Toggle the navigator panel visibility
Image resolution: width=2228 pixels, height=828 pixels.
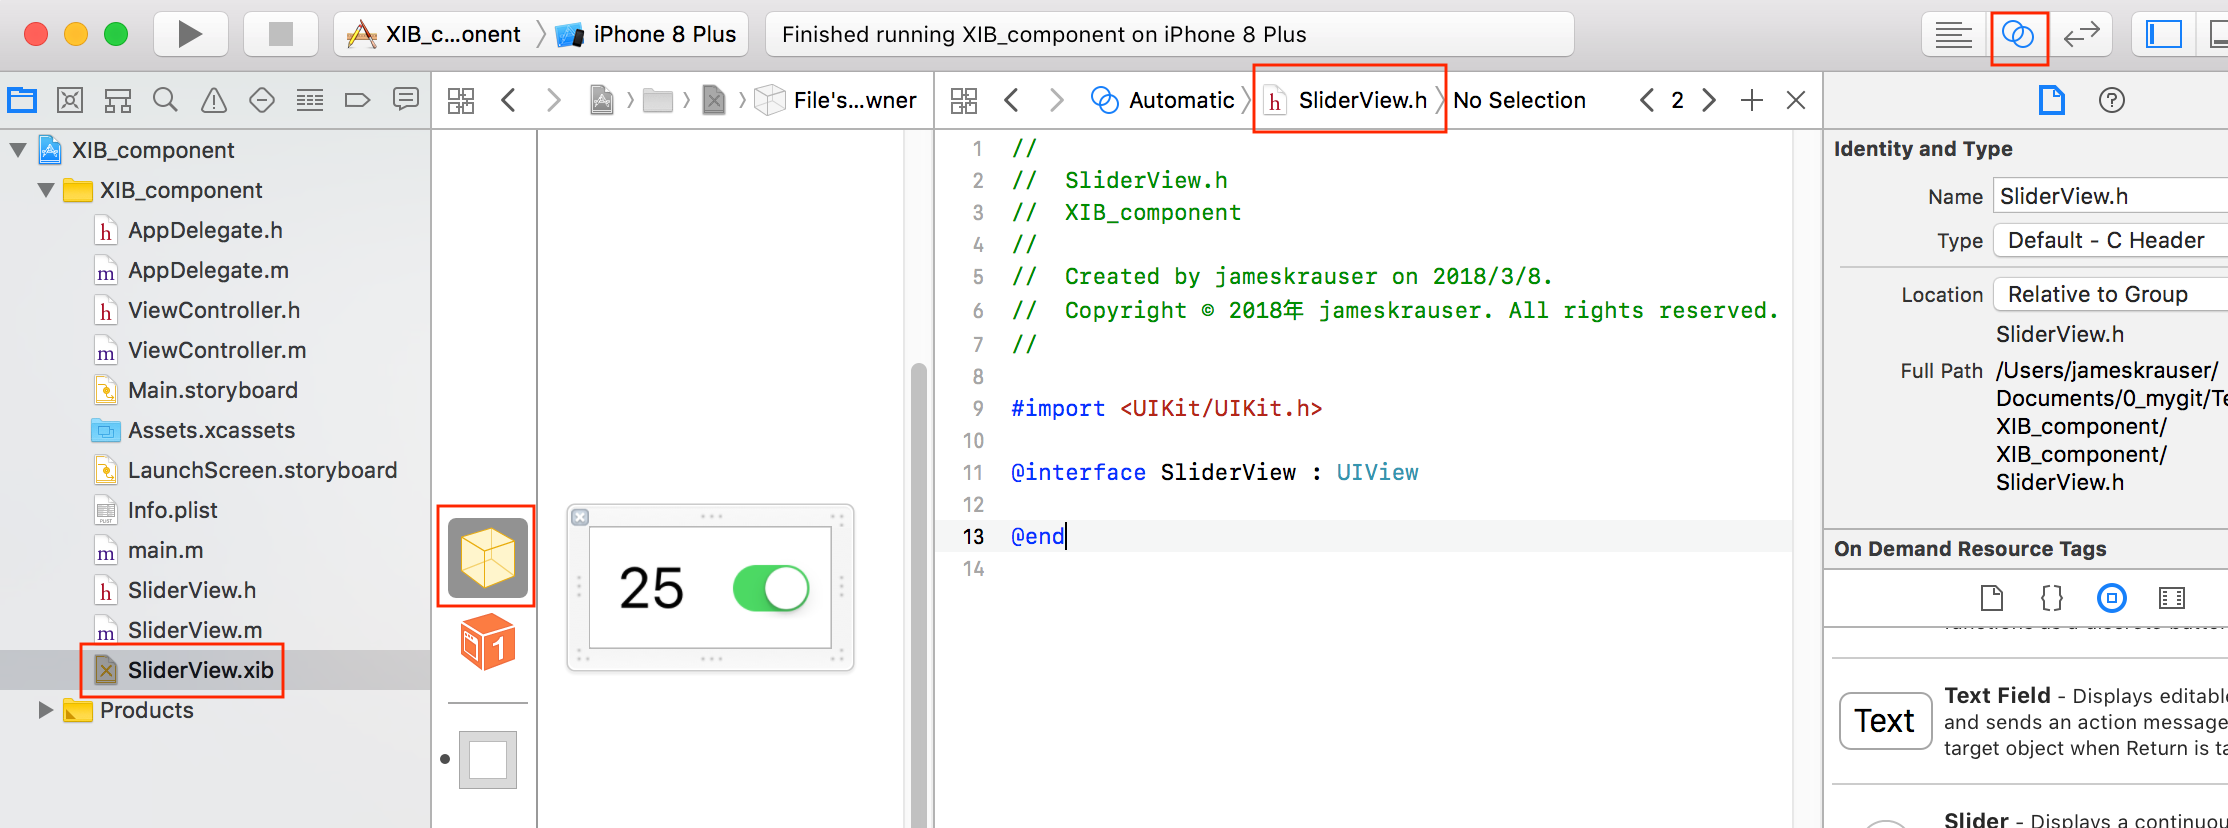[x=2163, y=35]
